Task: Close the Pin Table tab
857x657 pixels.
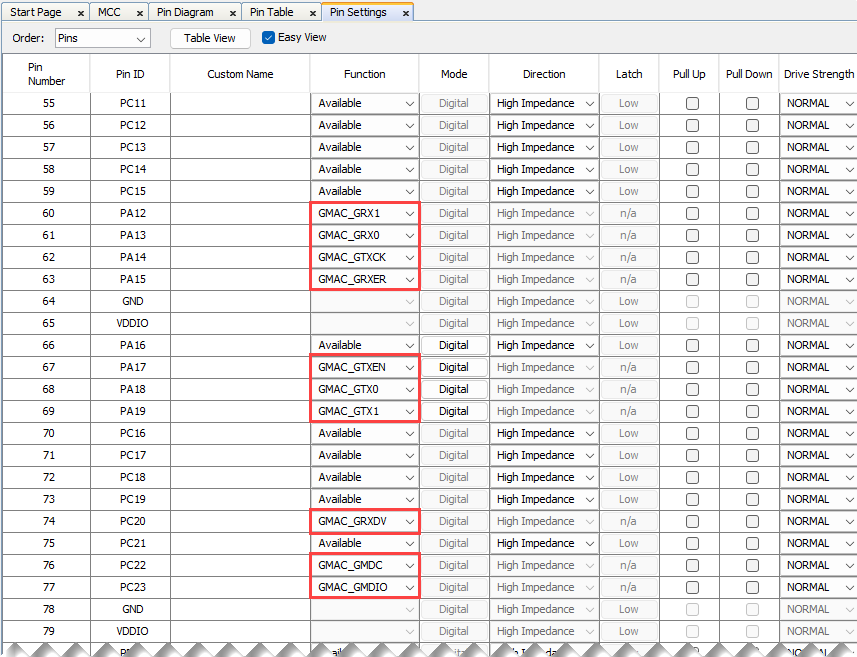Action: click(311, 13)
